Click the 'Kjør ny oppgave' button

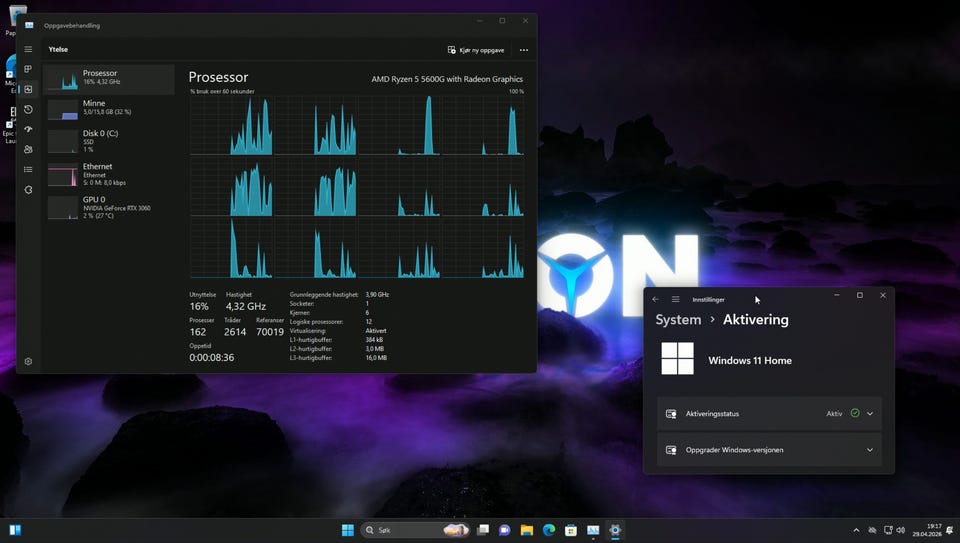pyautogui.click(x=476, y=50)
